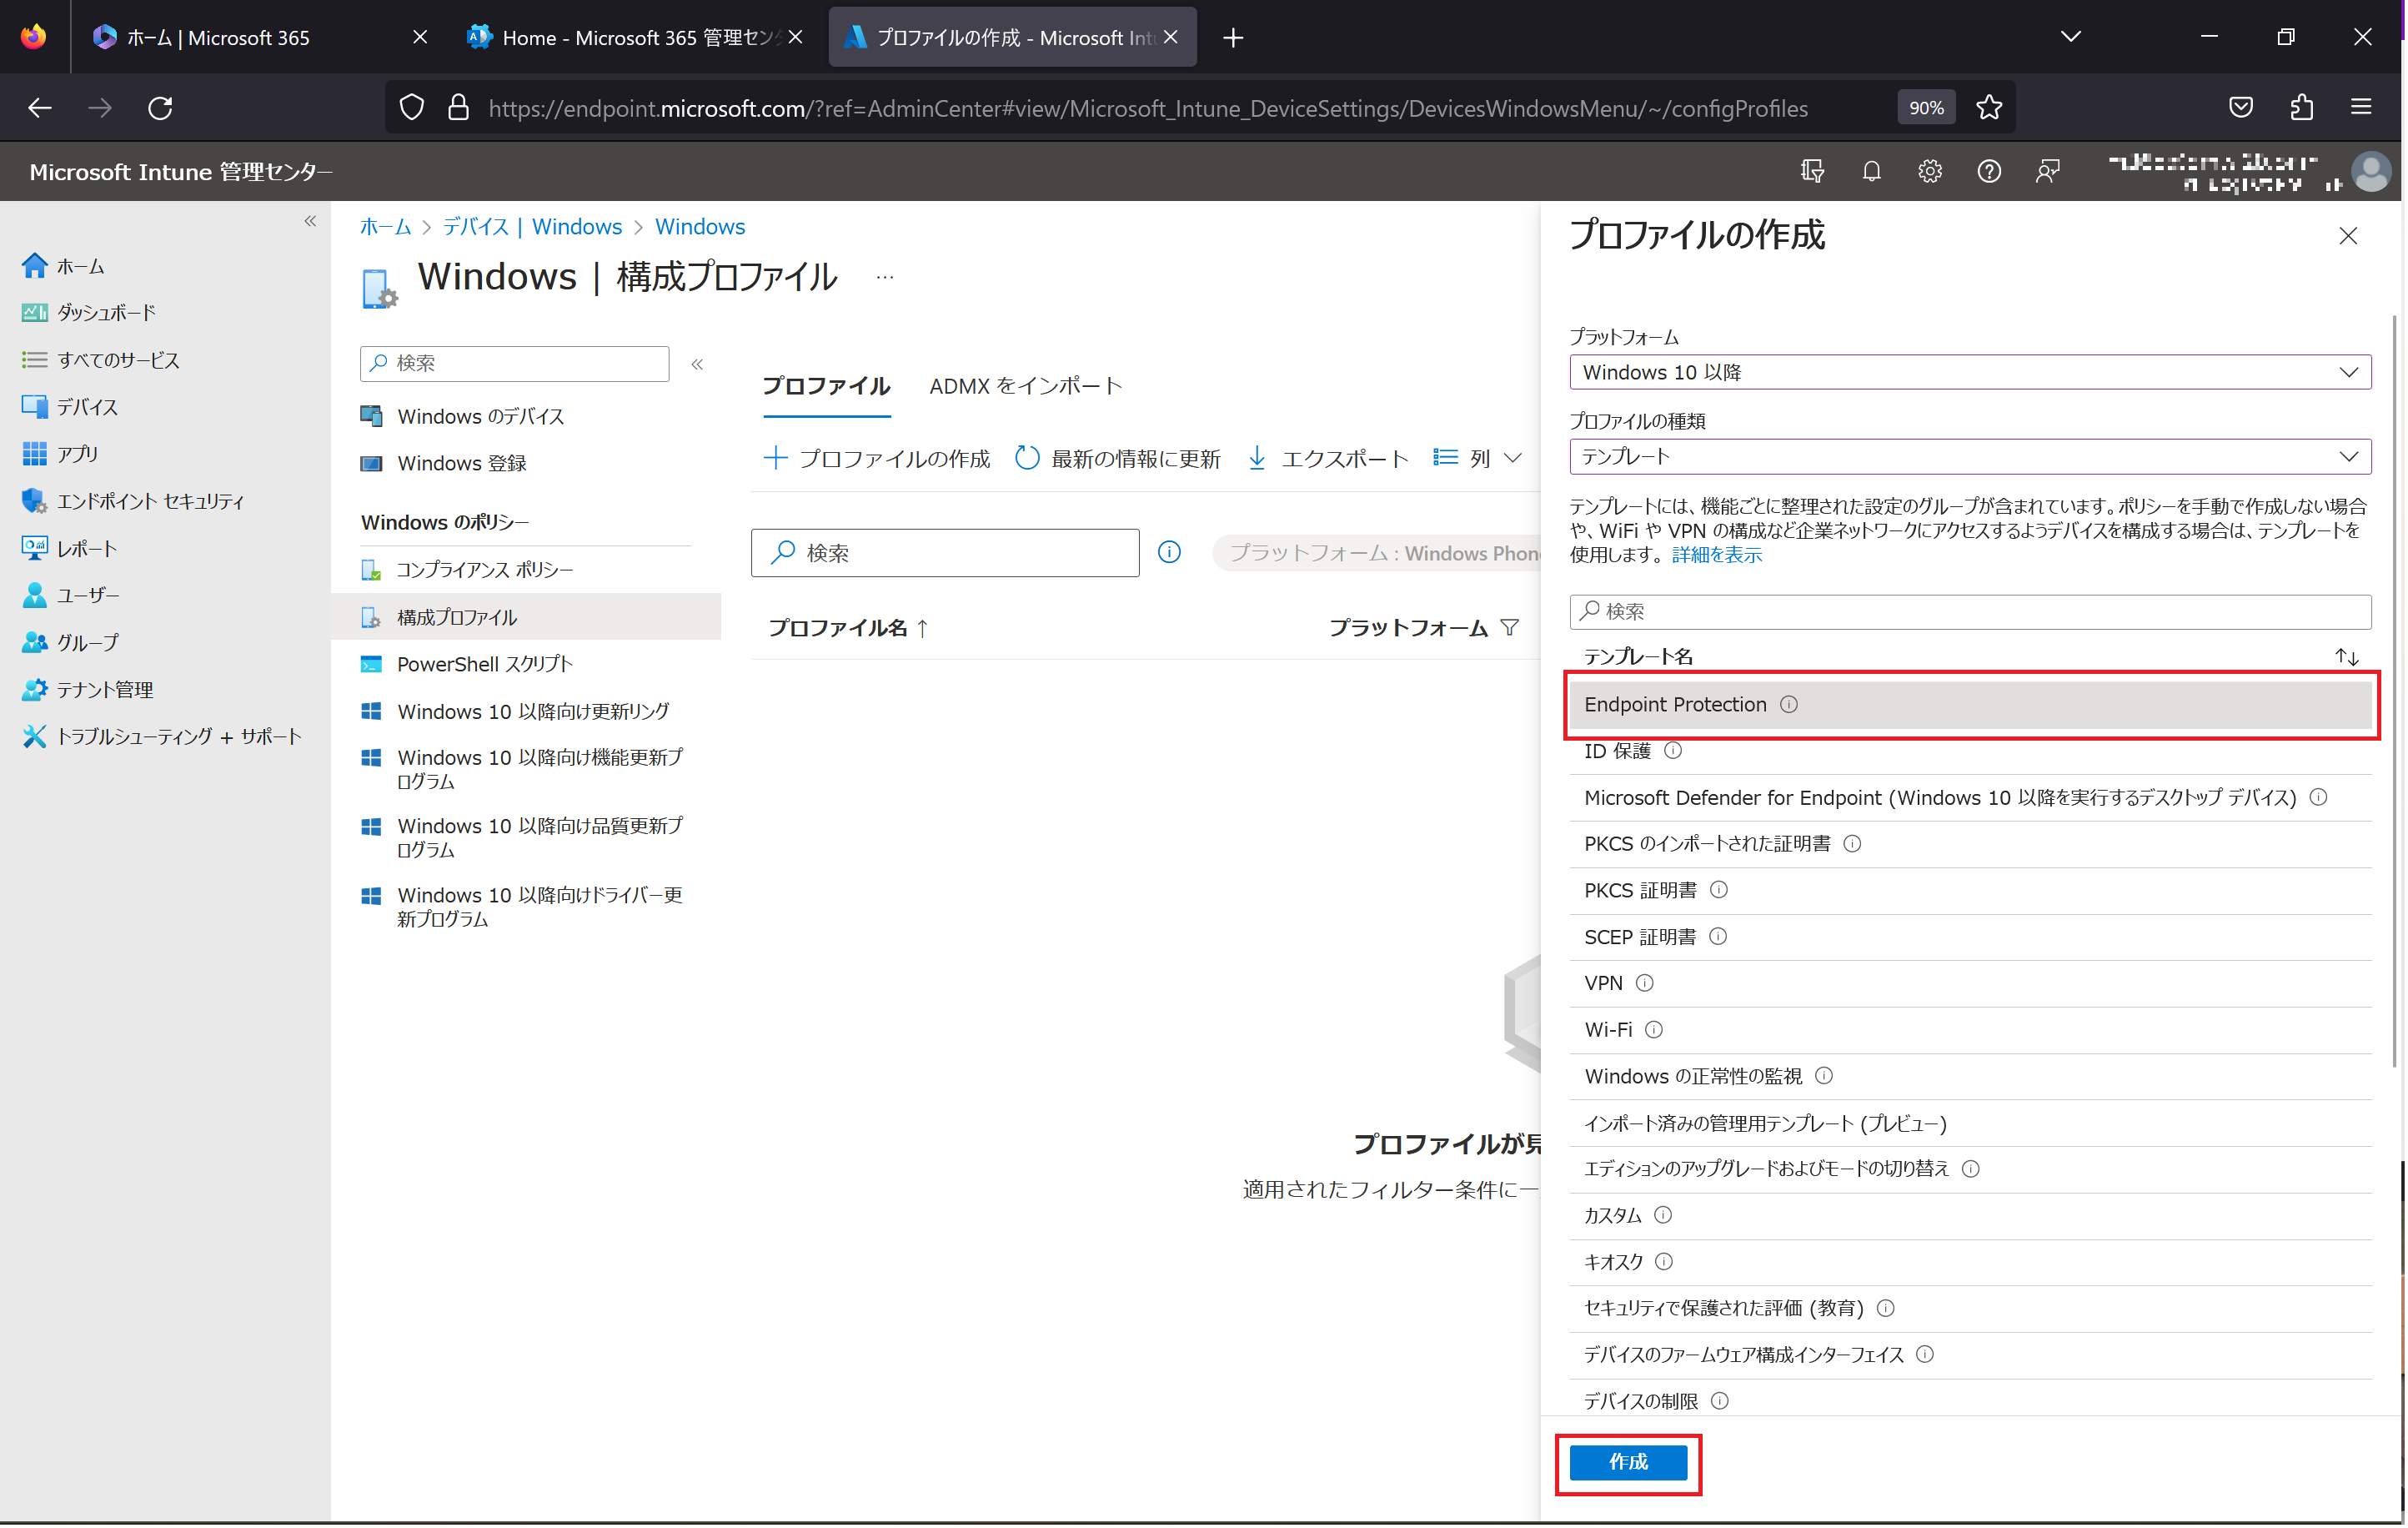2408x1528 pixels.
Task: Open レポート in left navigation
Action: tap(69, 548)
